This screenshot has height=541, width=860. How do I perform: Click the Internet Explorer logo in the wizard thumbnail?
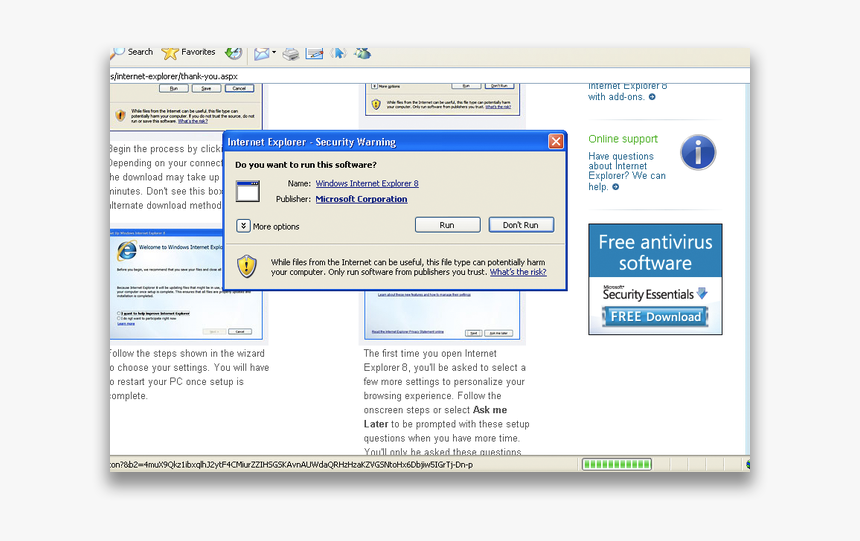click(127, 251)
